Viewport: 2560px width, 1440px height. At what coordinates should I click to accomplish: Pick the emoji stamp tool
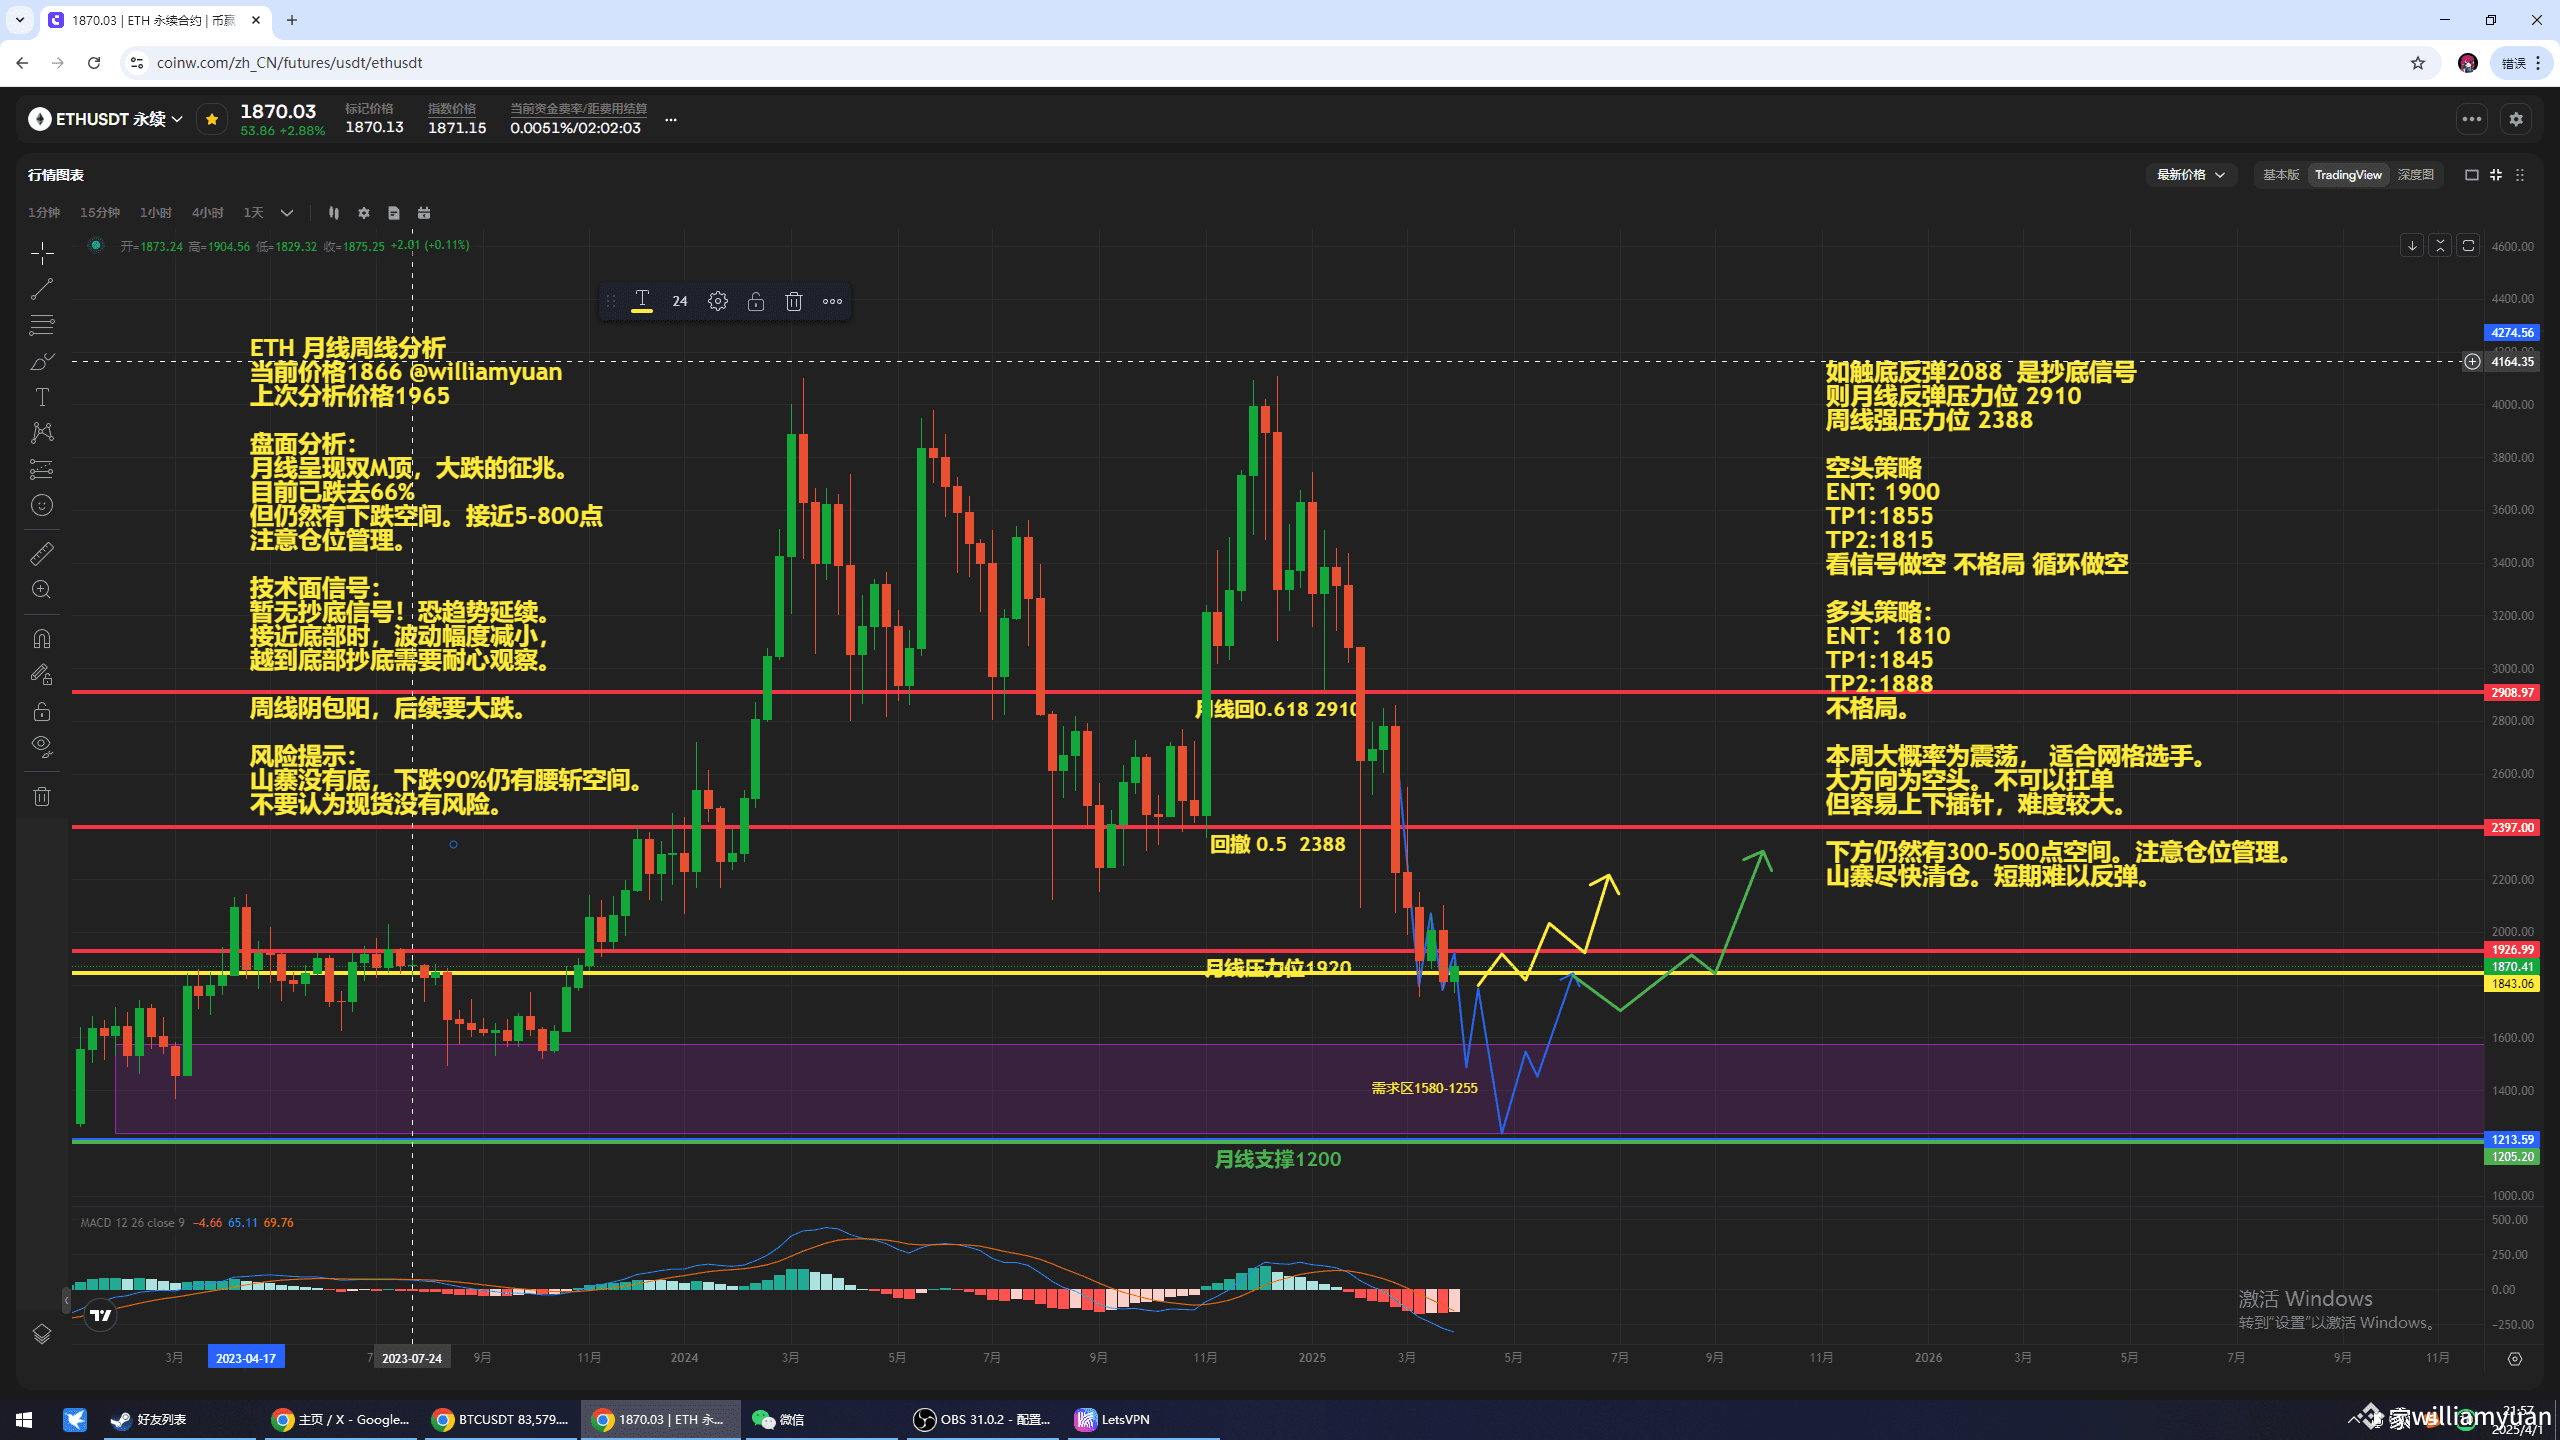[x=41, y=505]
